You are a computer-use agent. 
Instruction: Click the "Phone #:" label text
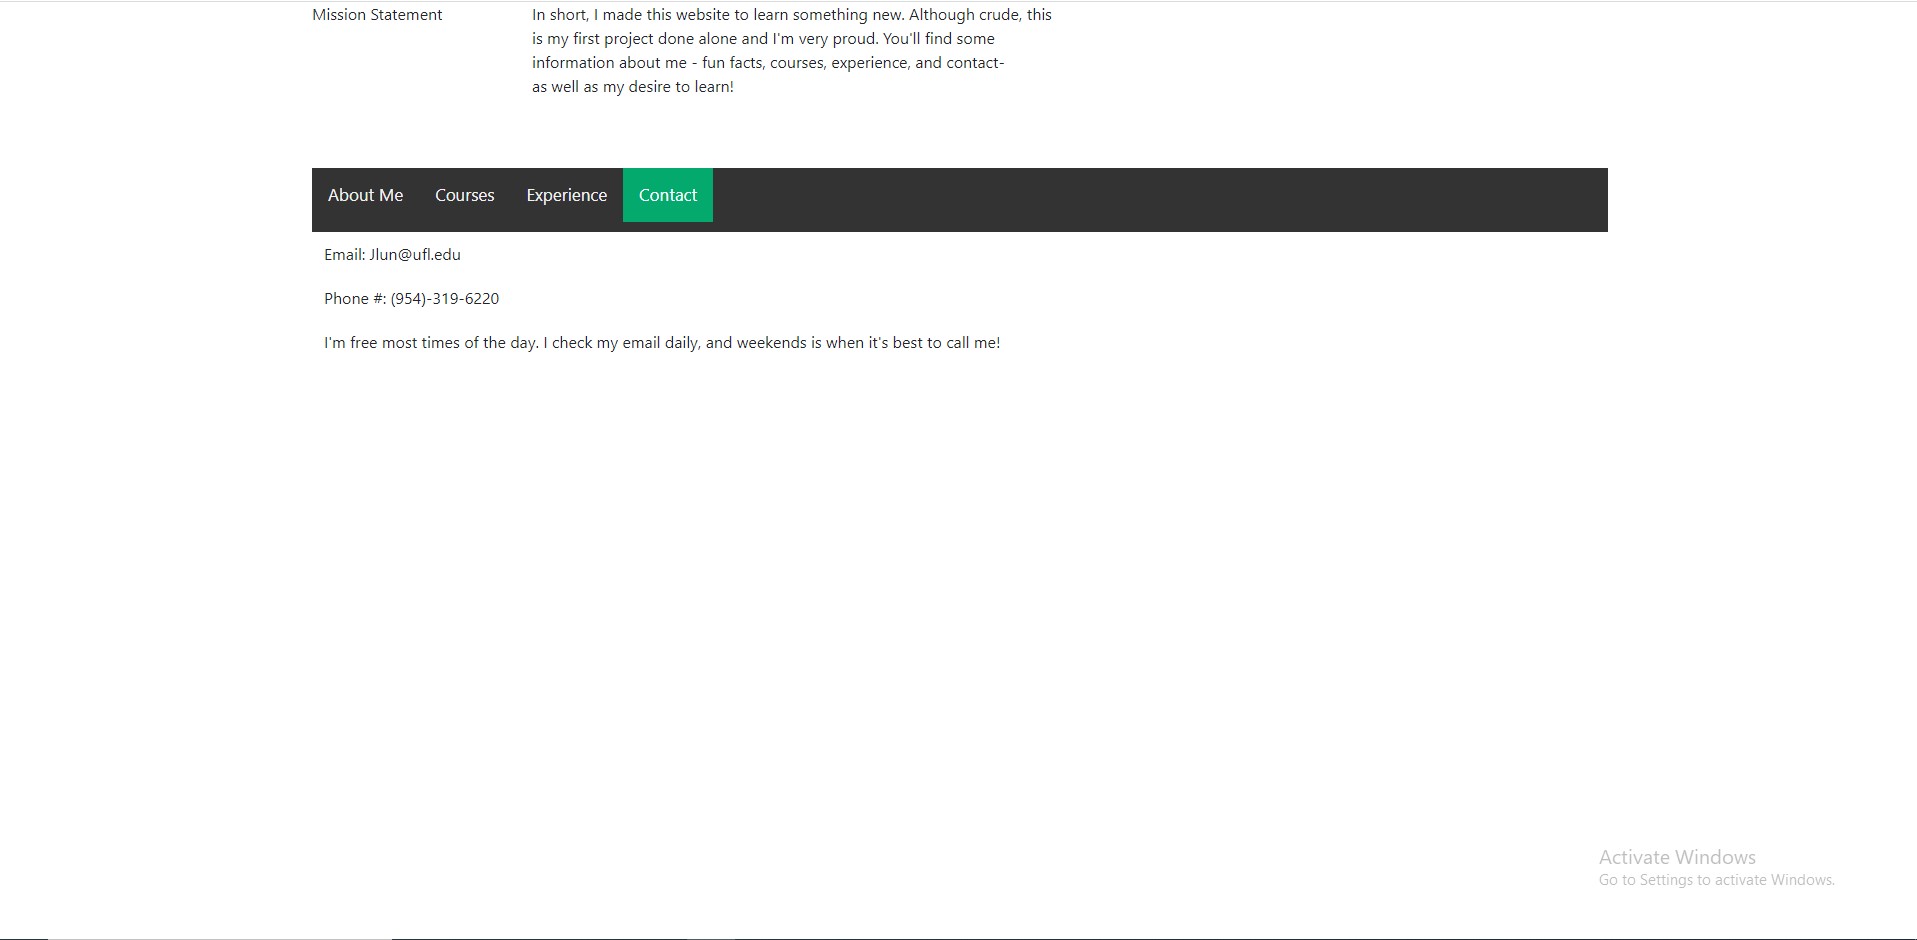tap(354, 299)
